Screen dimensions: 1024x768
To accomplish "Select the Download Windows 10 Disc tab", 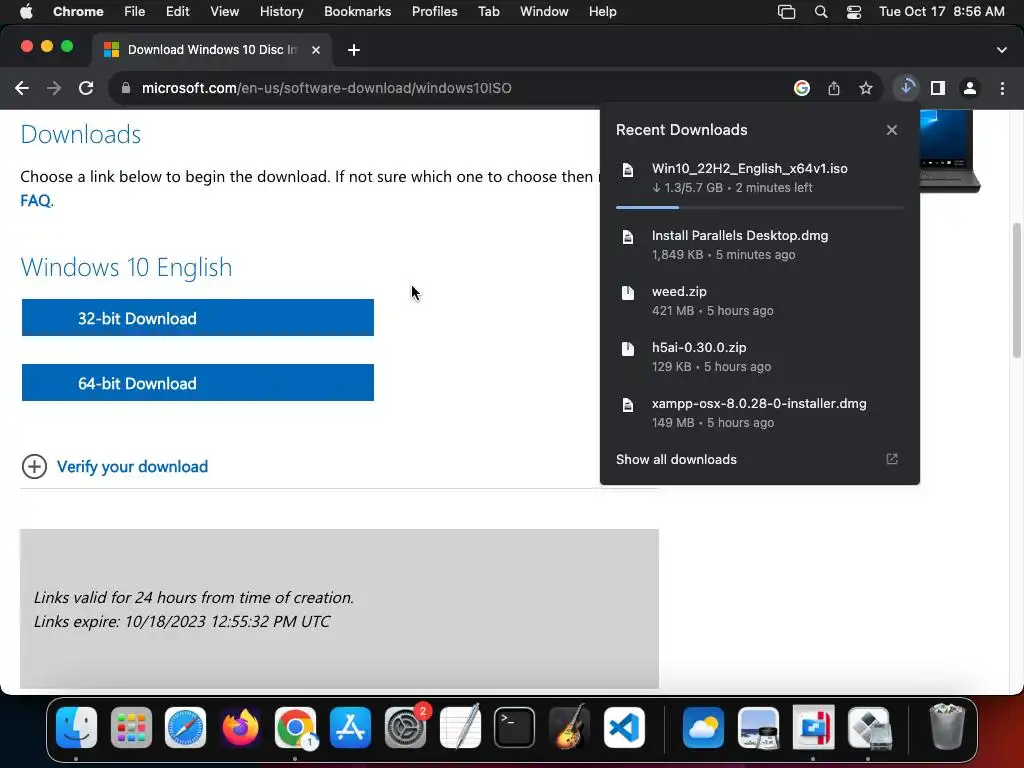I will pos(212,50).
